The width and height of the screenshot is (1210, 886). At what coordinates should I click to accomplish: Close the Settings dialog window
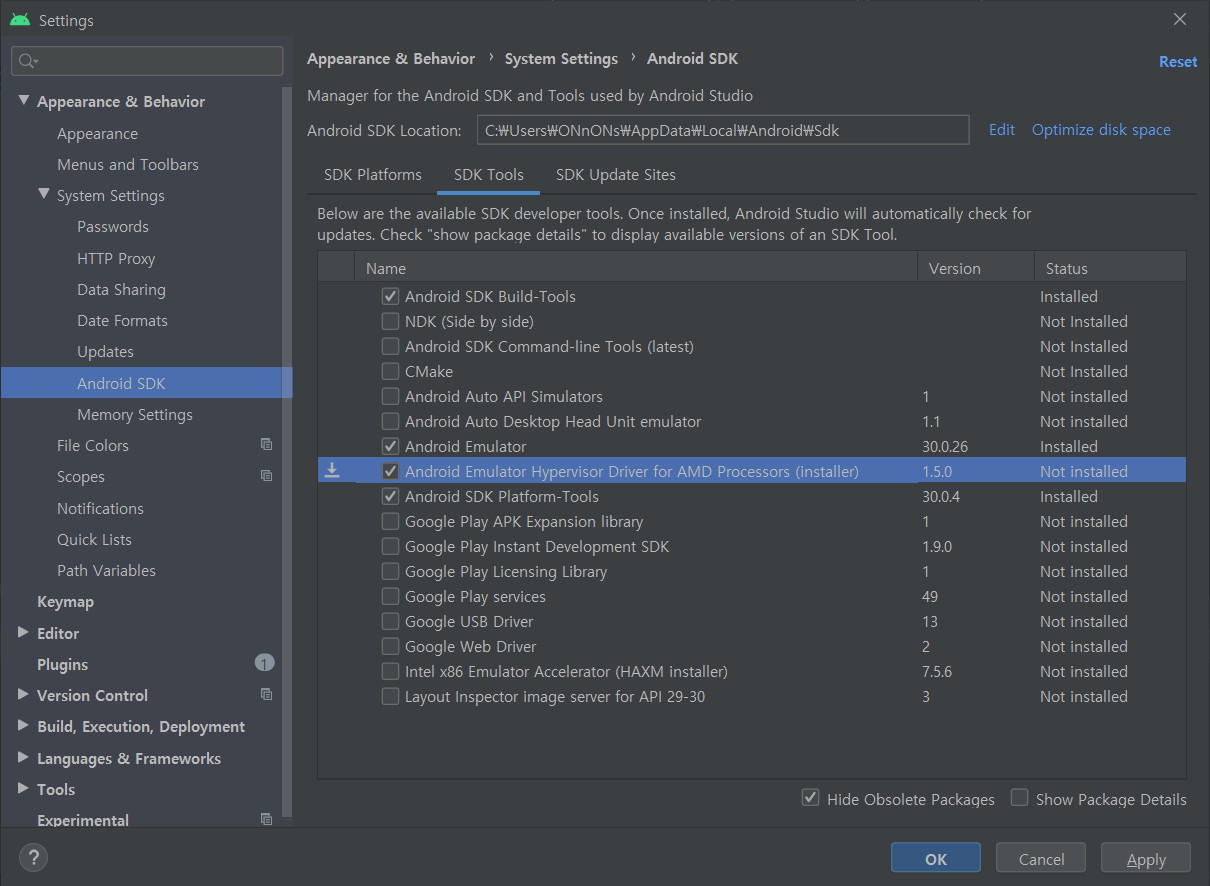pos(1181,19)
